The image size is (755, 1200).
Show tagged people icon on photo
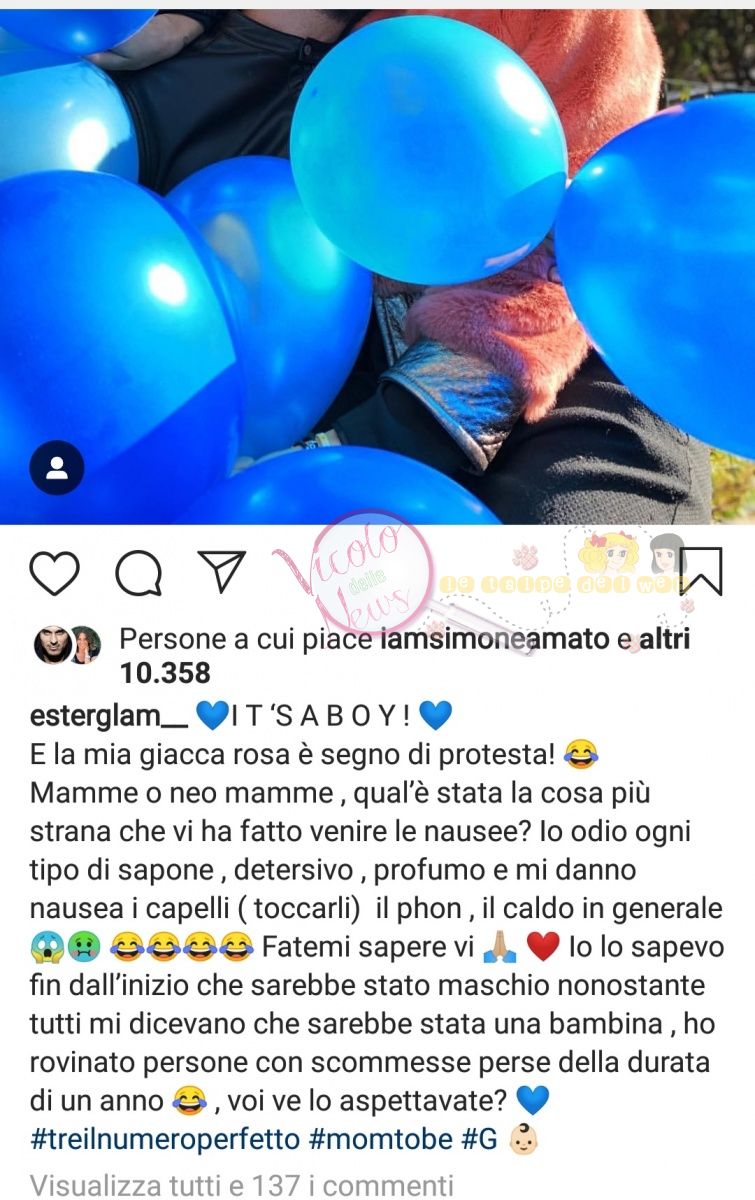pyautogui.click(x=57, y=467)
